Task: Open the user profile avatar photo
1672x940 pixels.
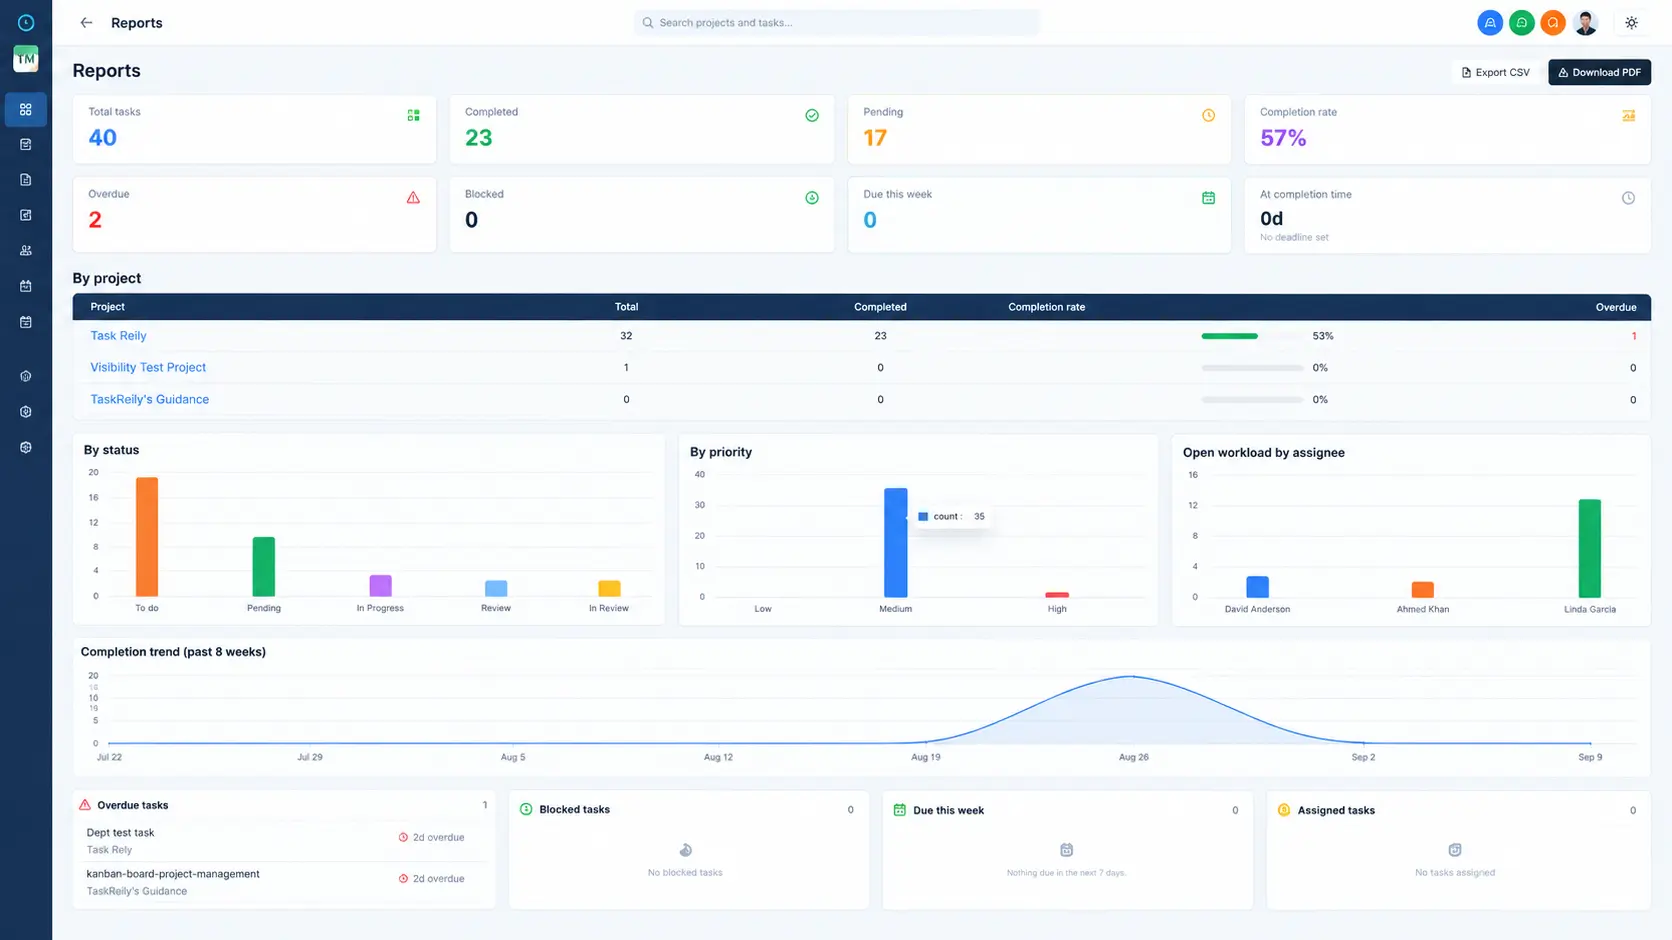Action: [1586, 23]
